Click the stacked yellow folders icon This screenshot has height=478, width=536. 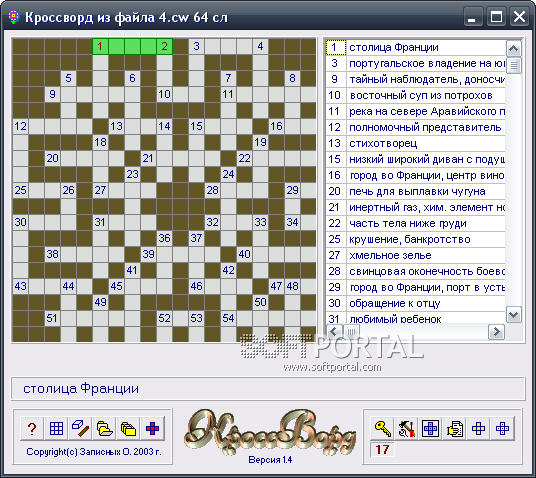(x=129, y=428)
